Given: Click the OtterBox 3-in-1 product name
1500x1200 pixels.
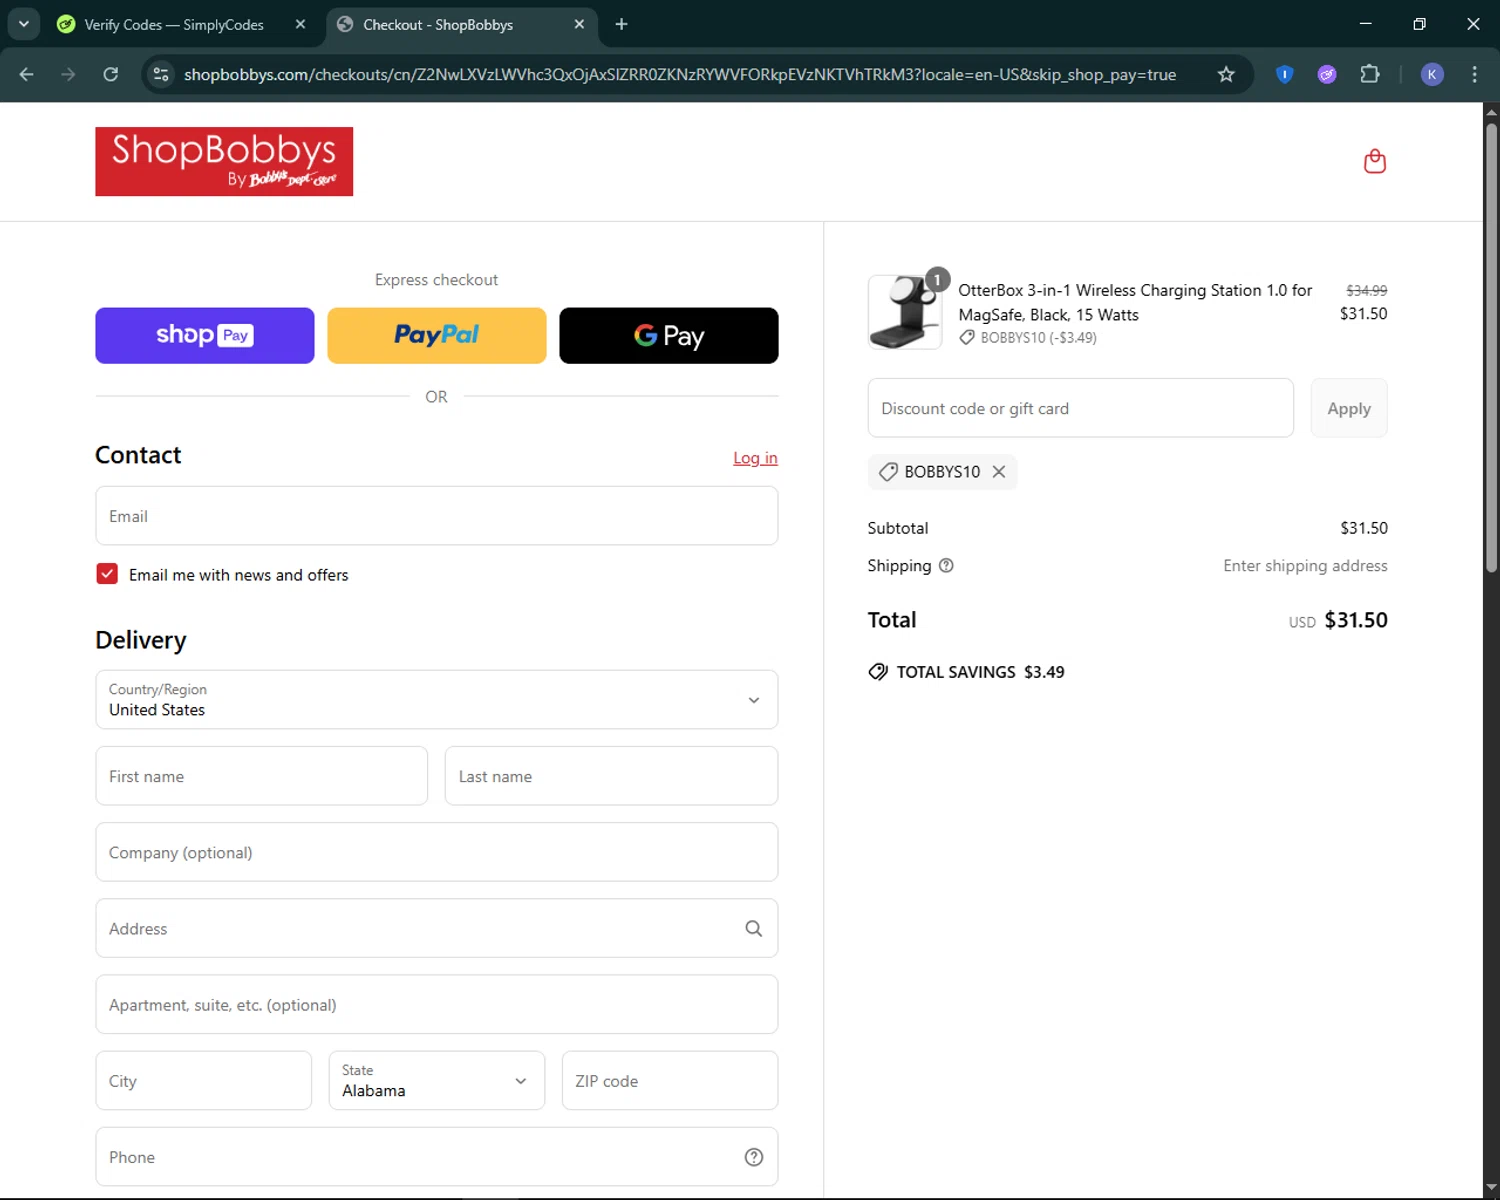Looking at the screenshot, I should tap(1135, 302).
